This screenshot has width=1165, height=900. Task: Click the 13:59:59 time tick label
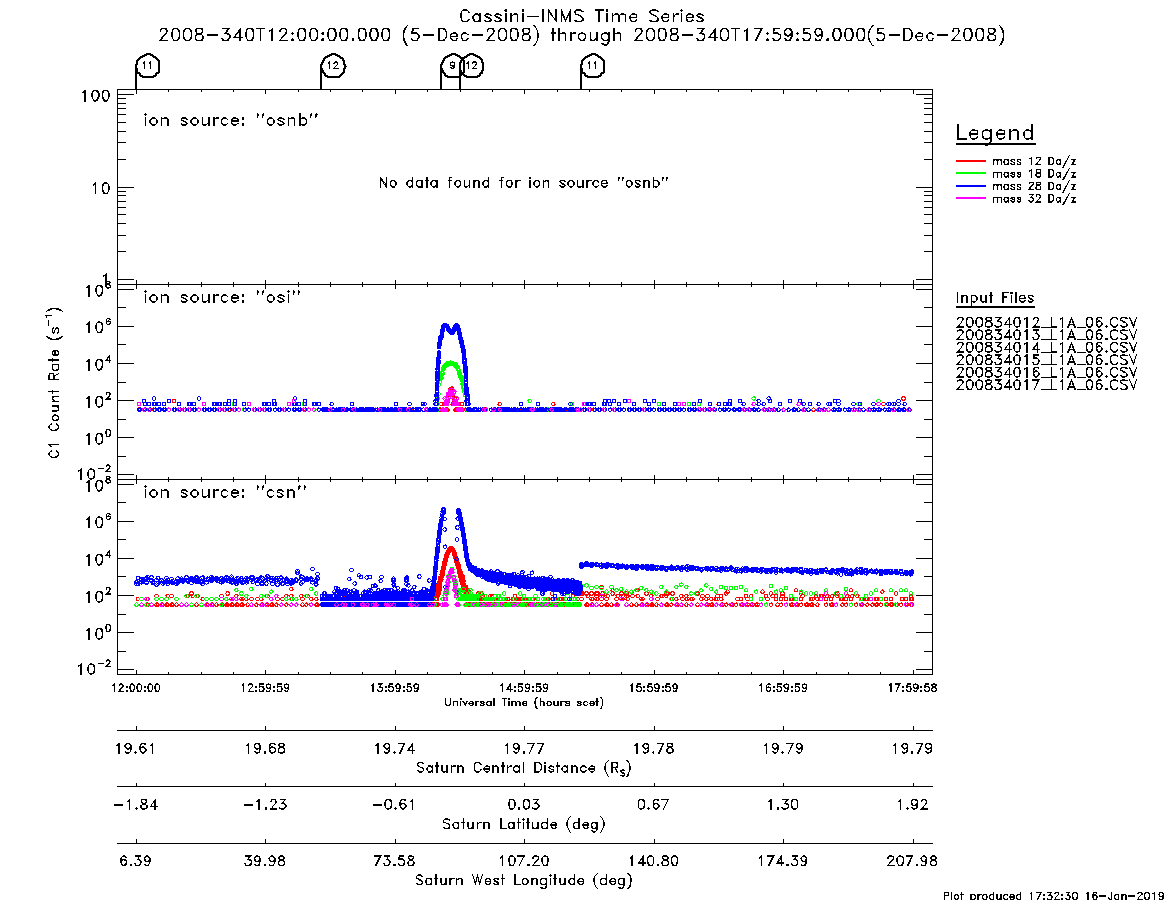pos(394,688)
